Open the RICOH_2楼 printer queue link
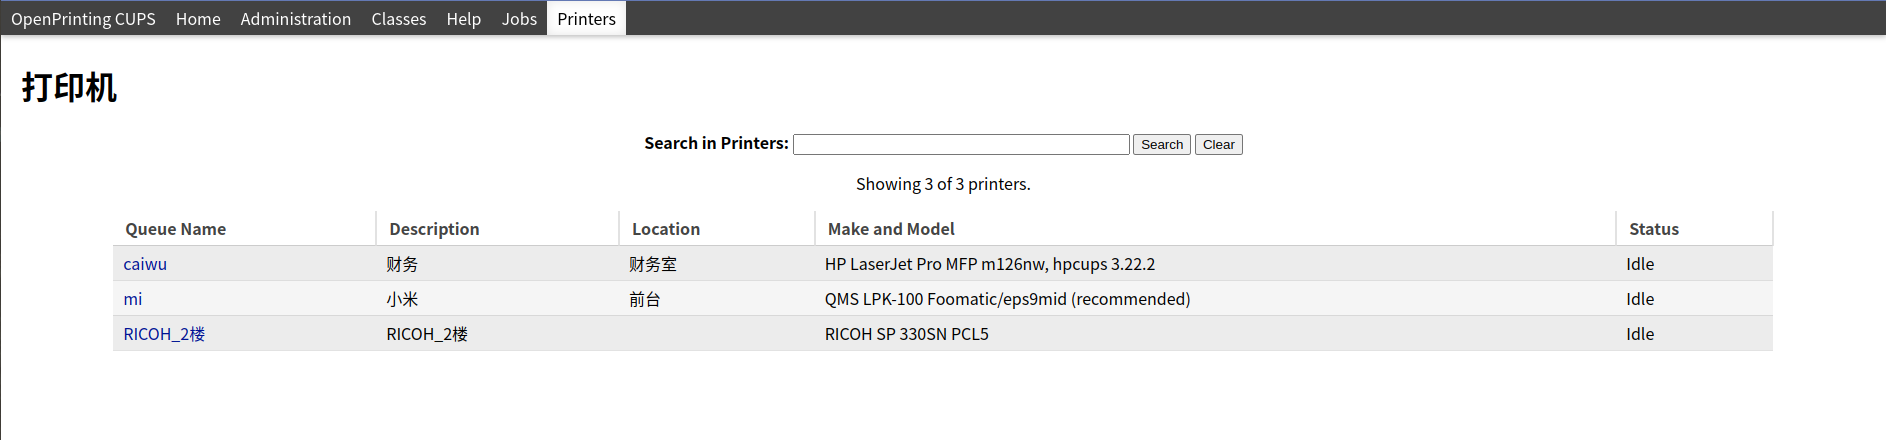Image resolution: width=1886 pixels, height=440 pixels. point(164,334)
